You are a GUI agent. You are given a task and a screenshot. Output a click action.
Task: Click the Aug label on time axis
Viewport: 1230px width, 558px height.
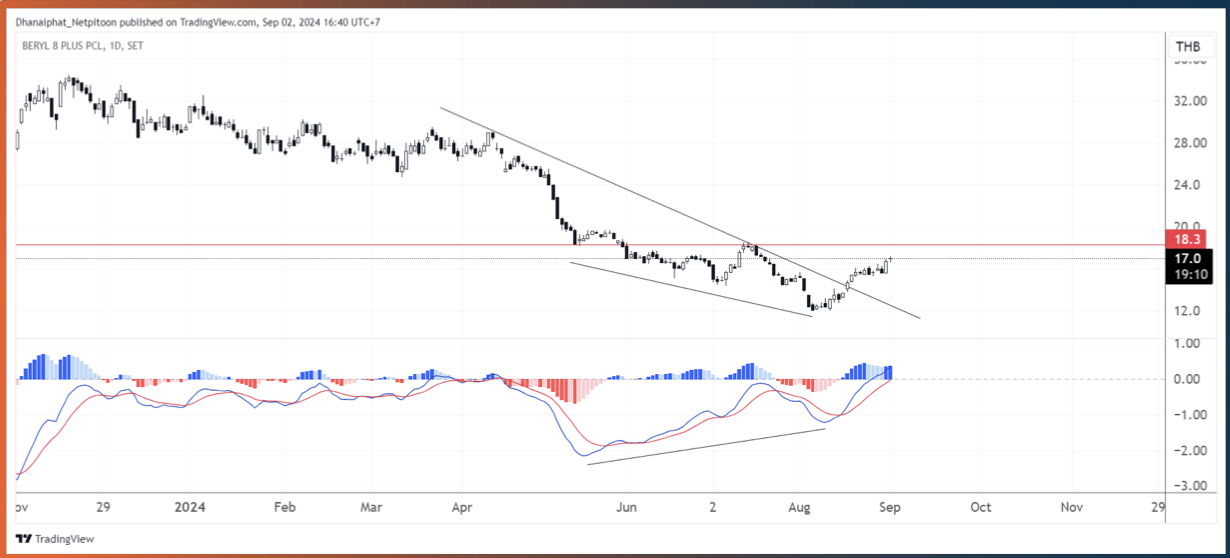(799, 507)
